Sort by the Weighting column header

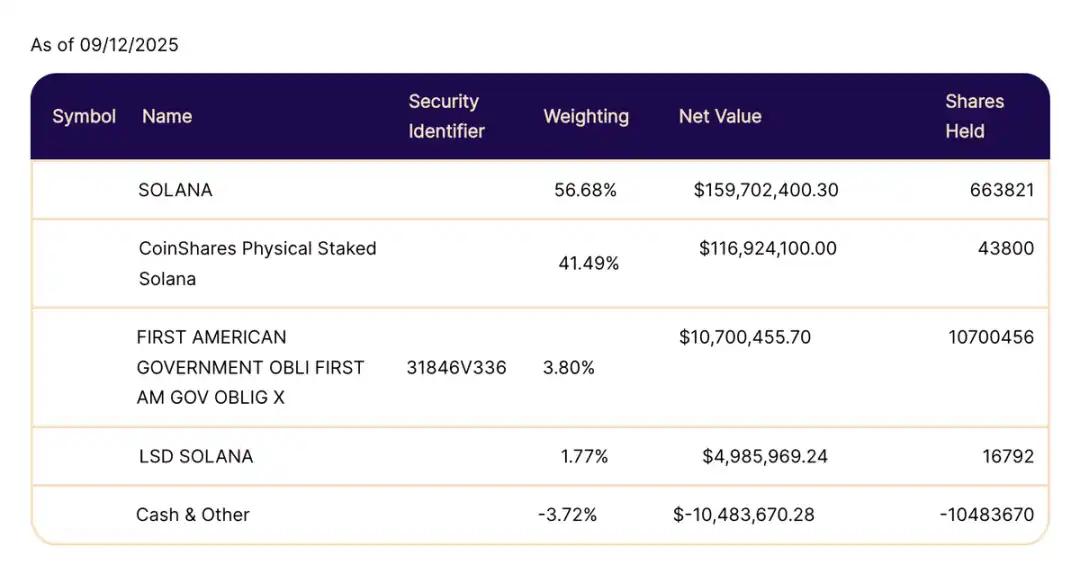[586, 116]
